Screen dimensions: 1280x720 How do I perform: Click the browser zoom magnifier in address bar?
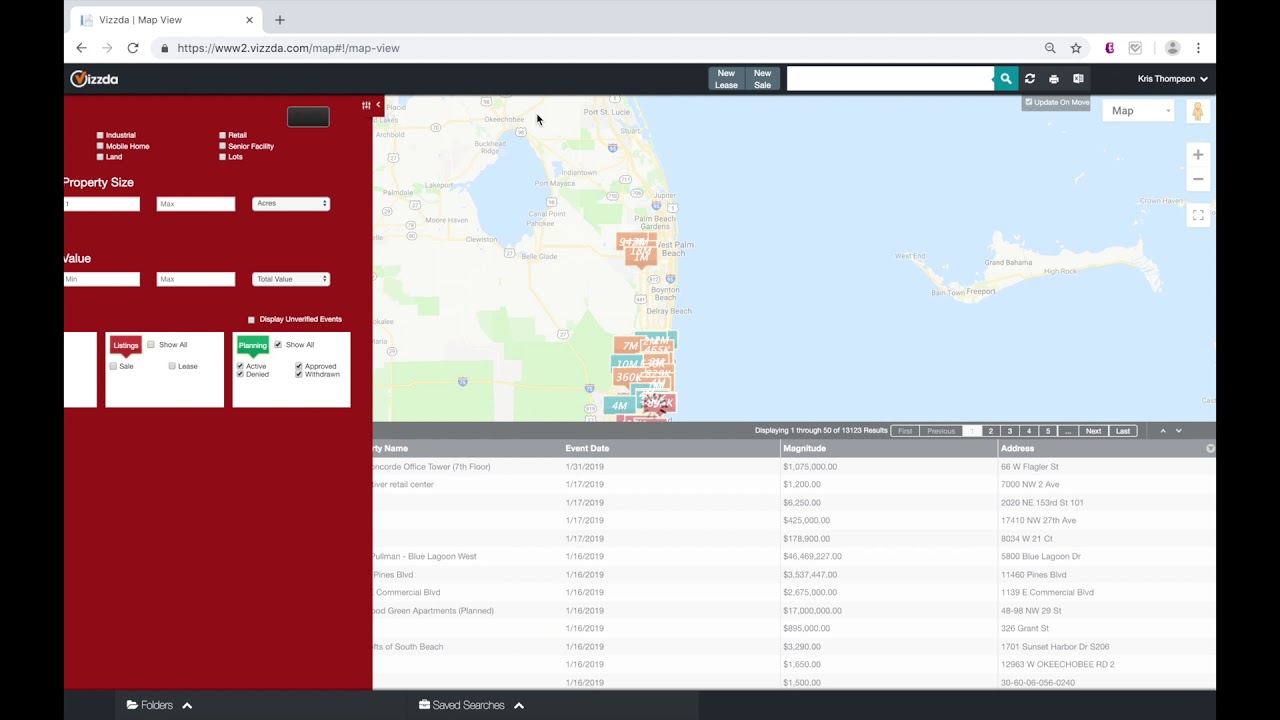[x=1050, y=48]
